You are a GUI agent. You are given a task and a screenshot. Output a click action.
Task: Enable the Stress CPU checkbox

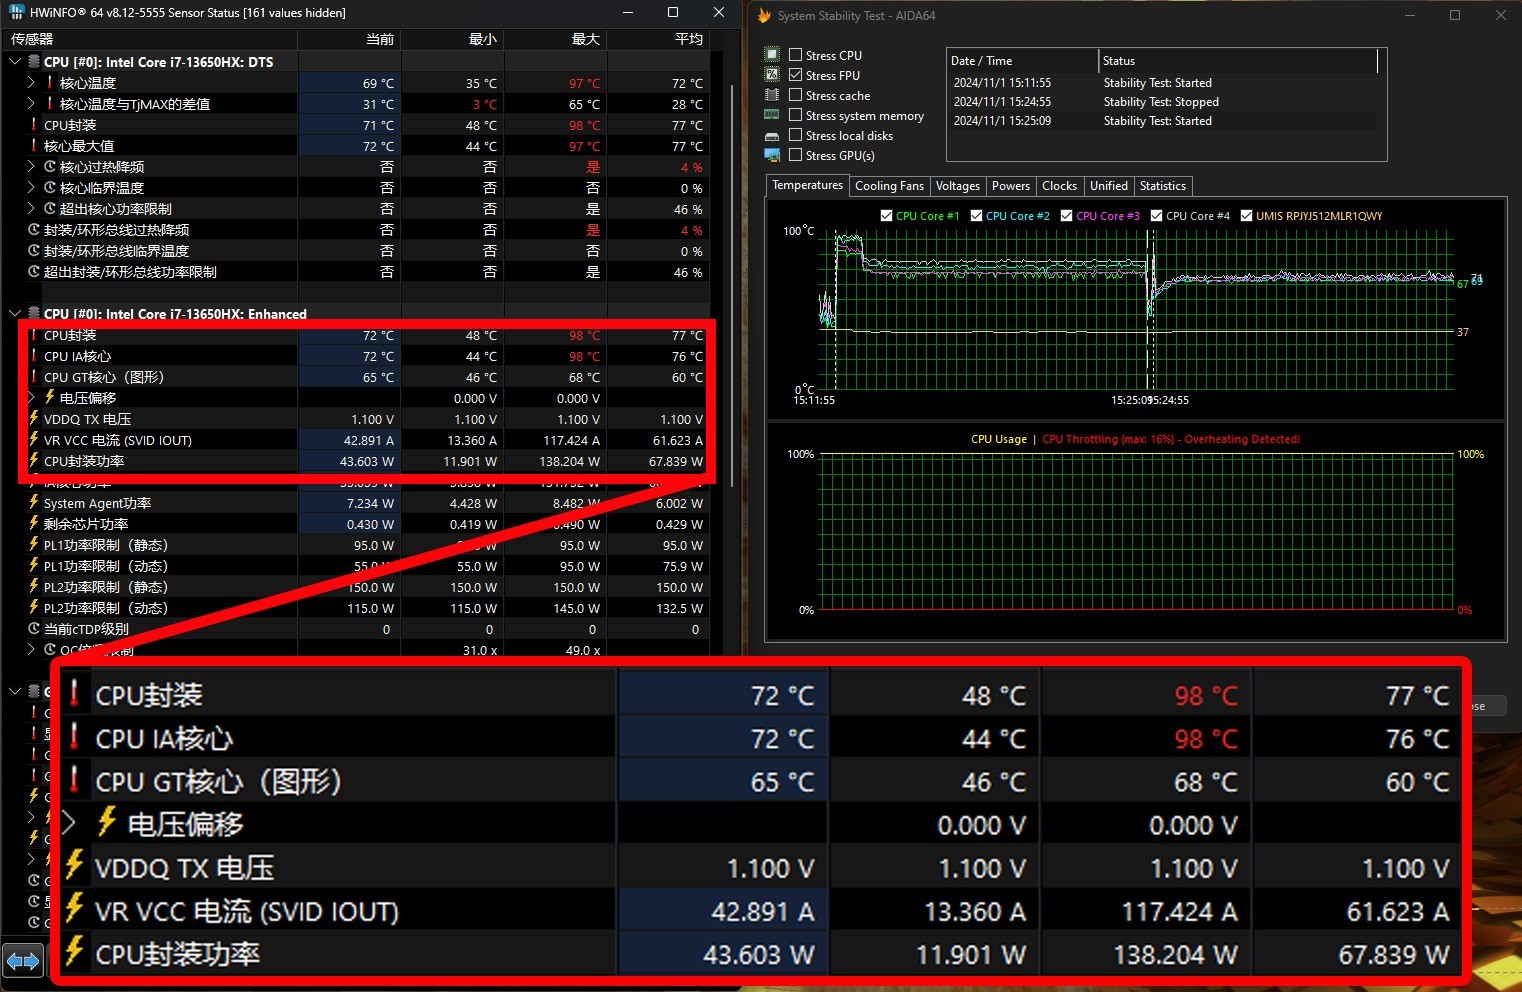pyautogui.click(x=796, y=55)
